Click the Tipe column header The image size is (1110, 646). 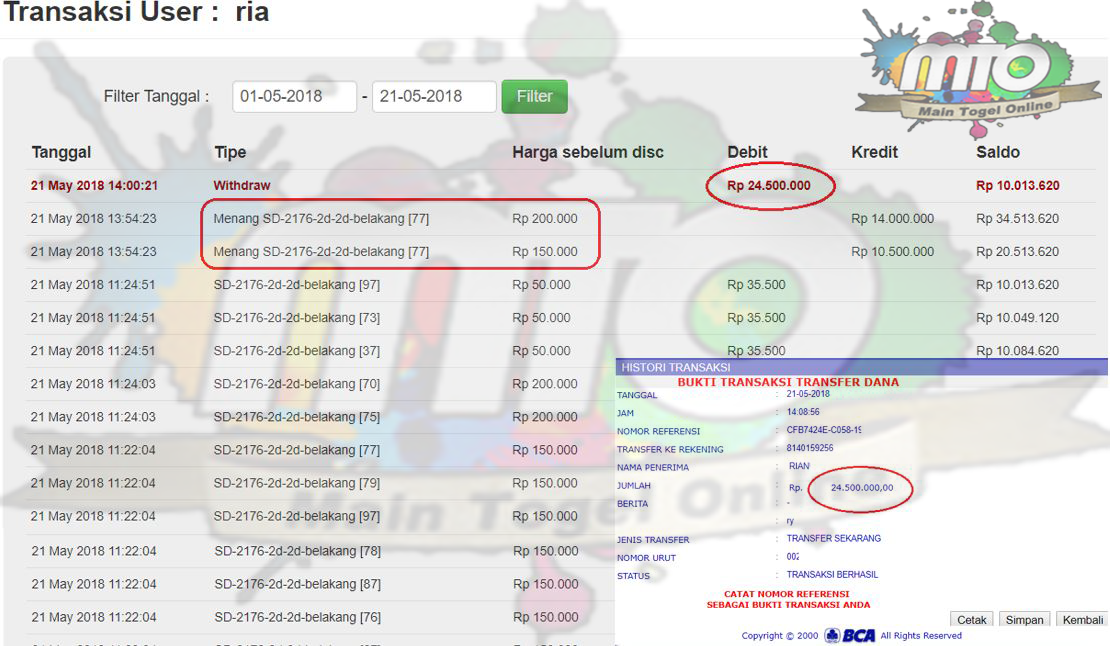point(230,152)
